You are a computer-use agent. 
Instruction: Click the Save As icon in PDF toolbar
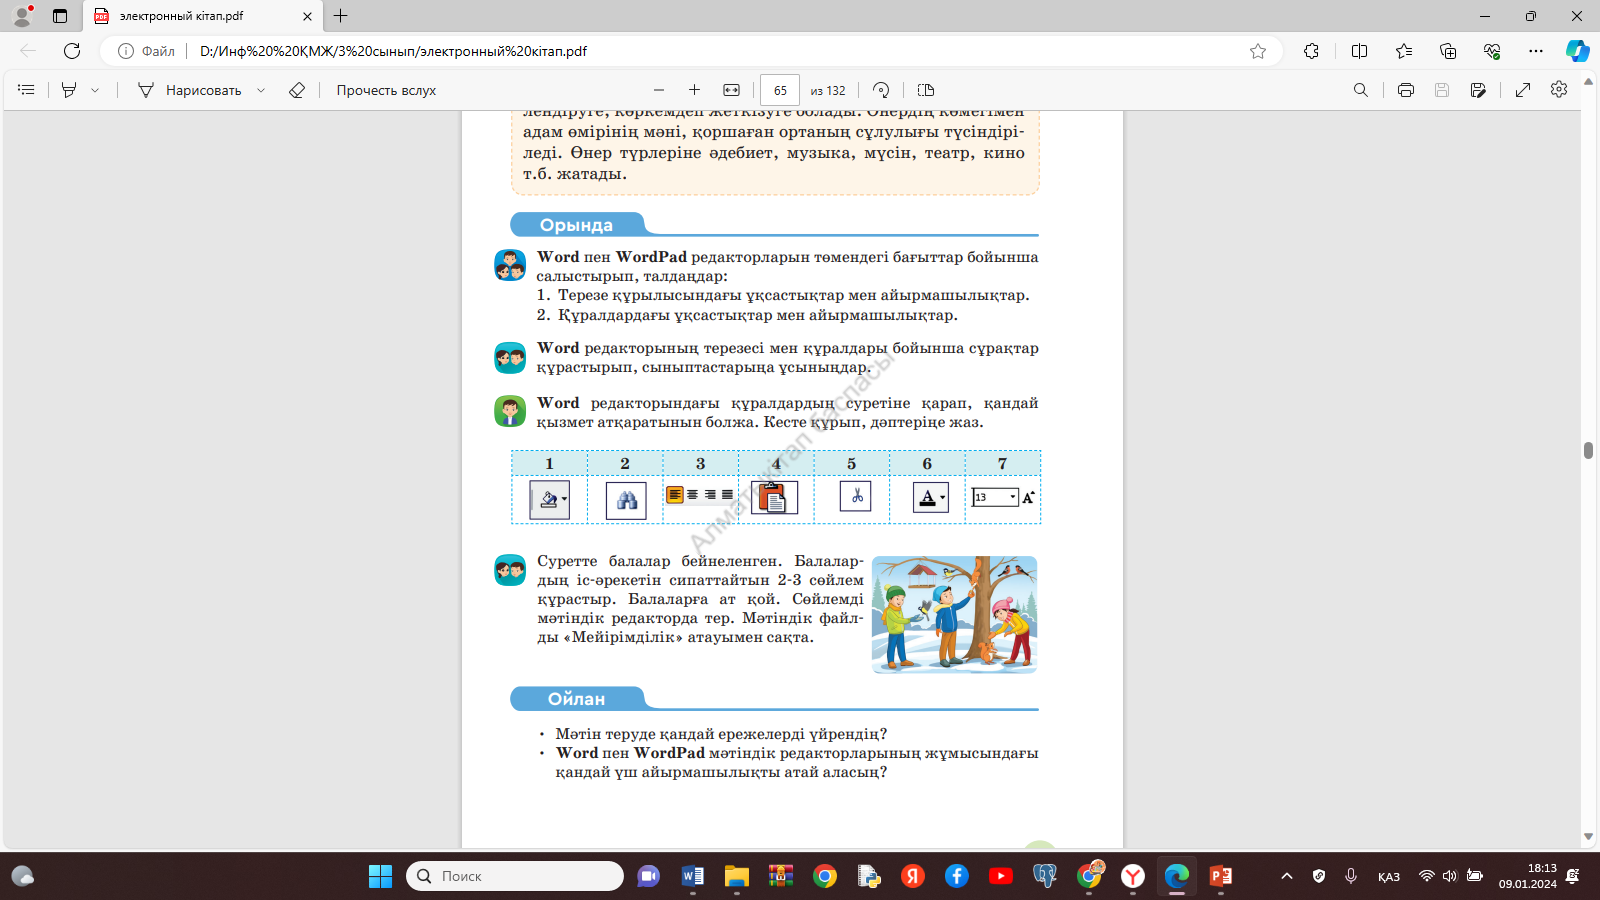(1478, 90)
